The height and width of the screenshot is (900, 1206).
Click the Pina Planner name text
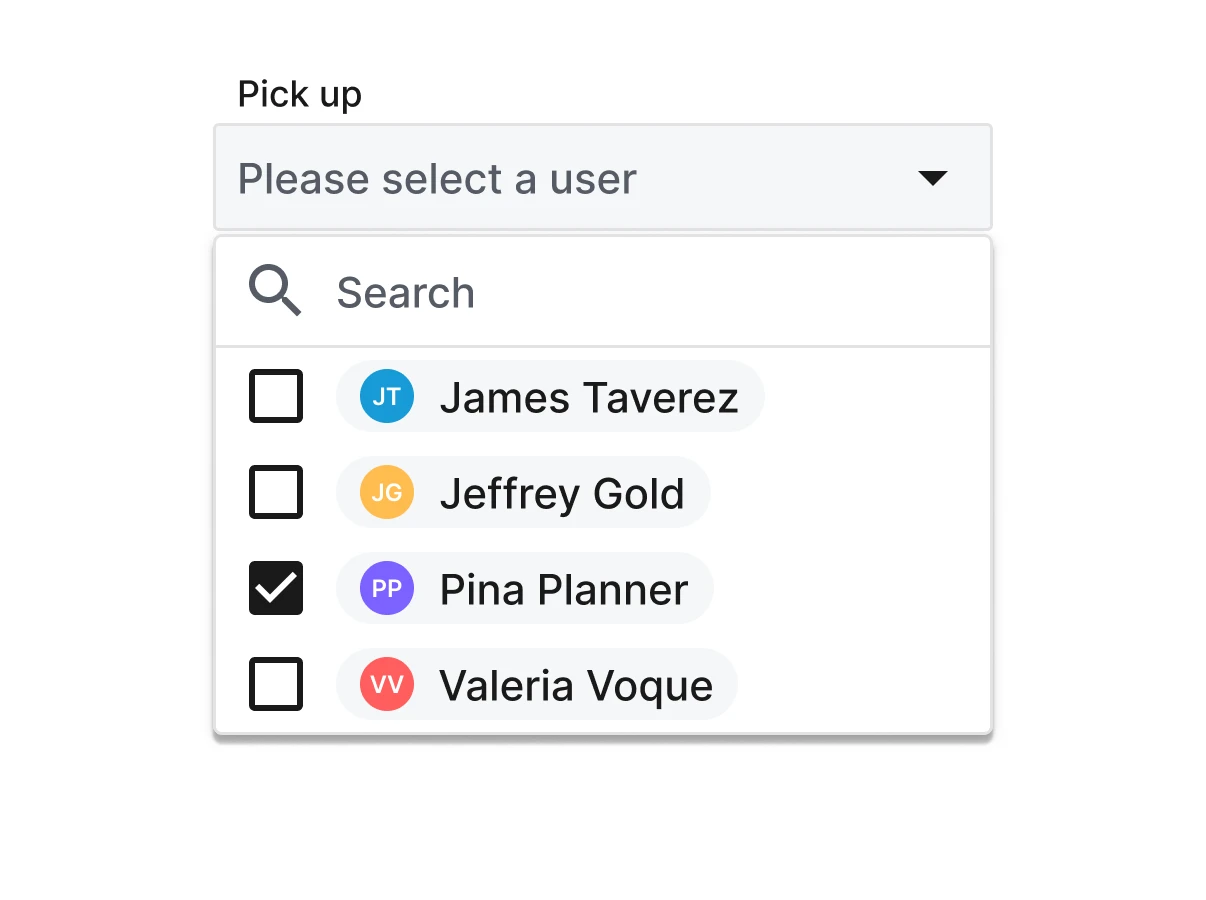pos(564,589)
